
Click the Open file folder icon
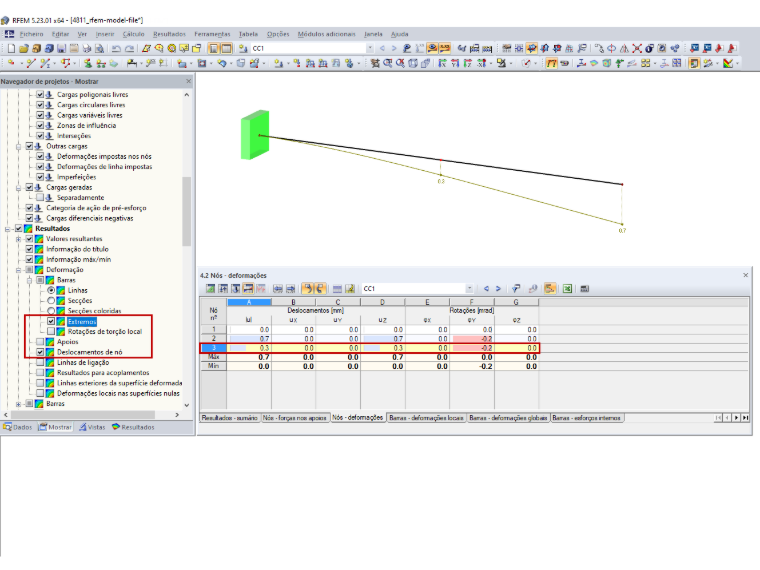coord(24,48)
